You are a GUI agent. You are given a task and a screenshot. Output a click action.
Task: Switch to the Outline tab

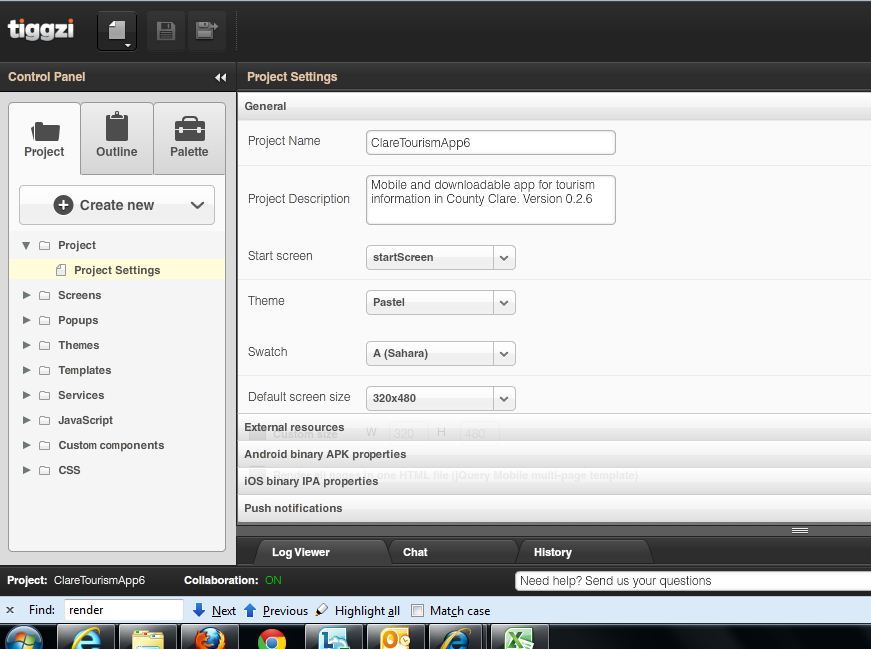(x=117, y=138)
